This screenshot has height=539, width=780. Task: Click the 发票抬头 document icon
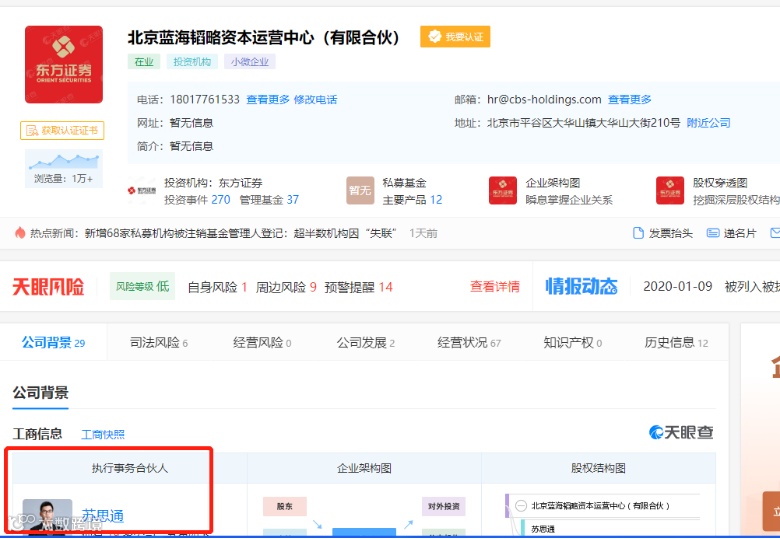click(638, 233)
